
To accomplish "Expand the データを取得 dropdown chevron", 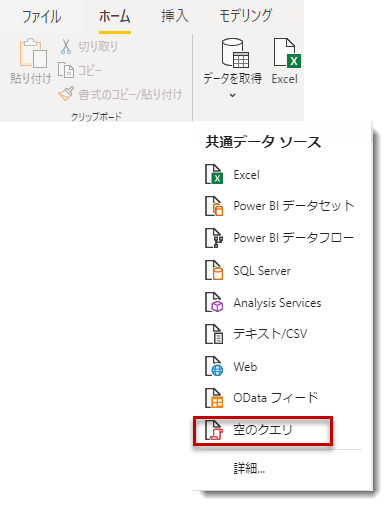I will [x=232, y=95].
